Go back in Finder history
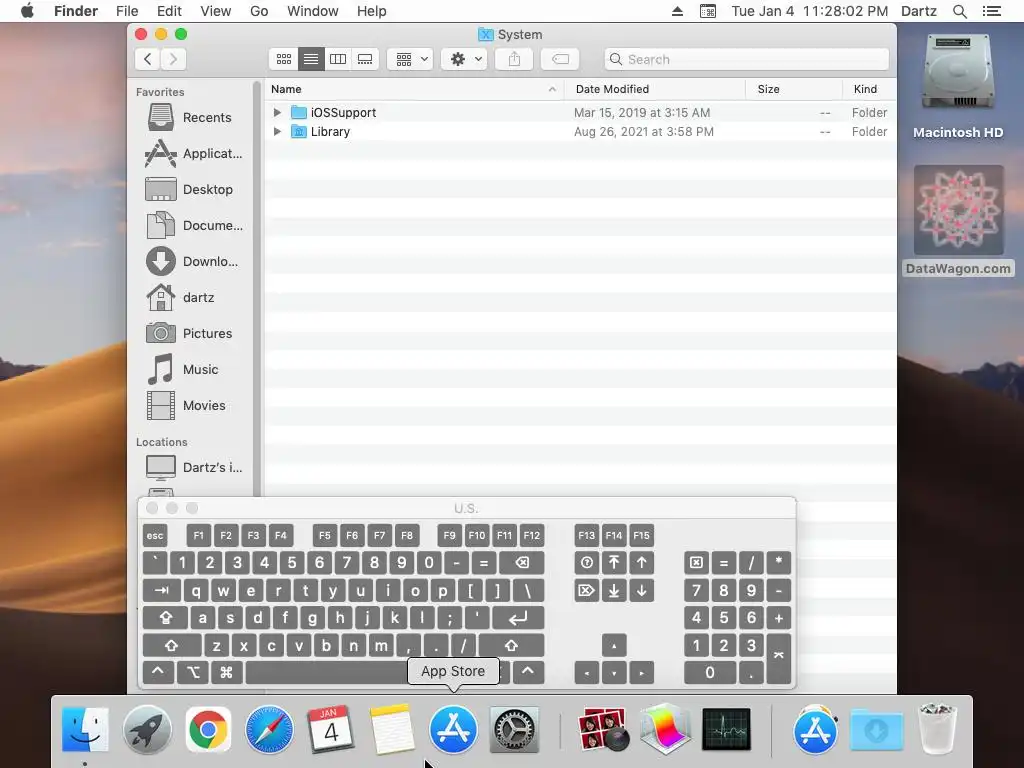 click(148, 59)
